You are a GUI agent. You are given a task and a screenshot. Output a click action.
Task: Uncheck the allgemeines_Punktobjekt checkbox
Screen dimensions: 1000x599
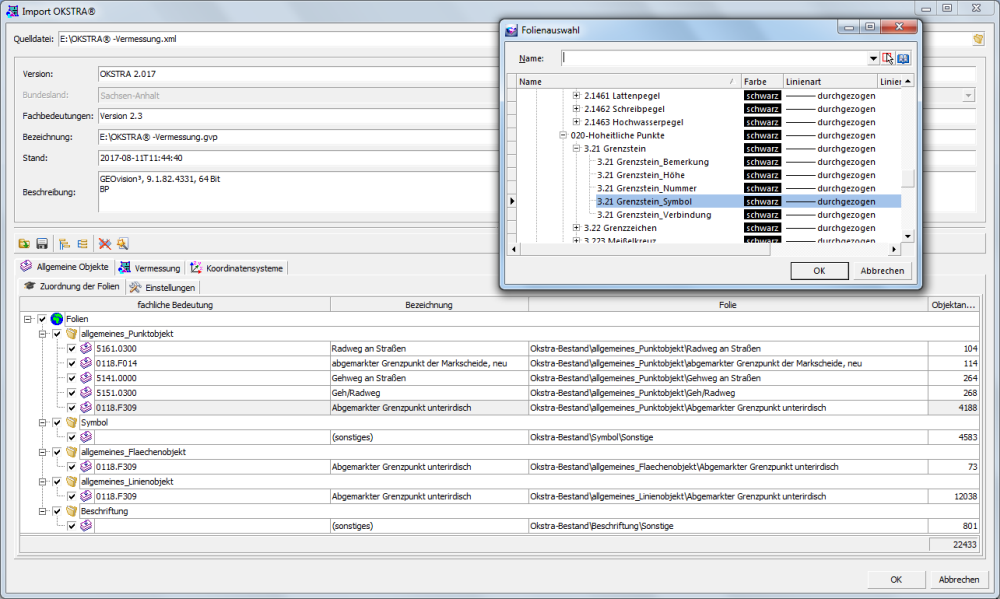(57, 334)
